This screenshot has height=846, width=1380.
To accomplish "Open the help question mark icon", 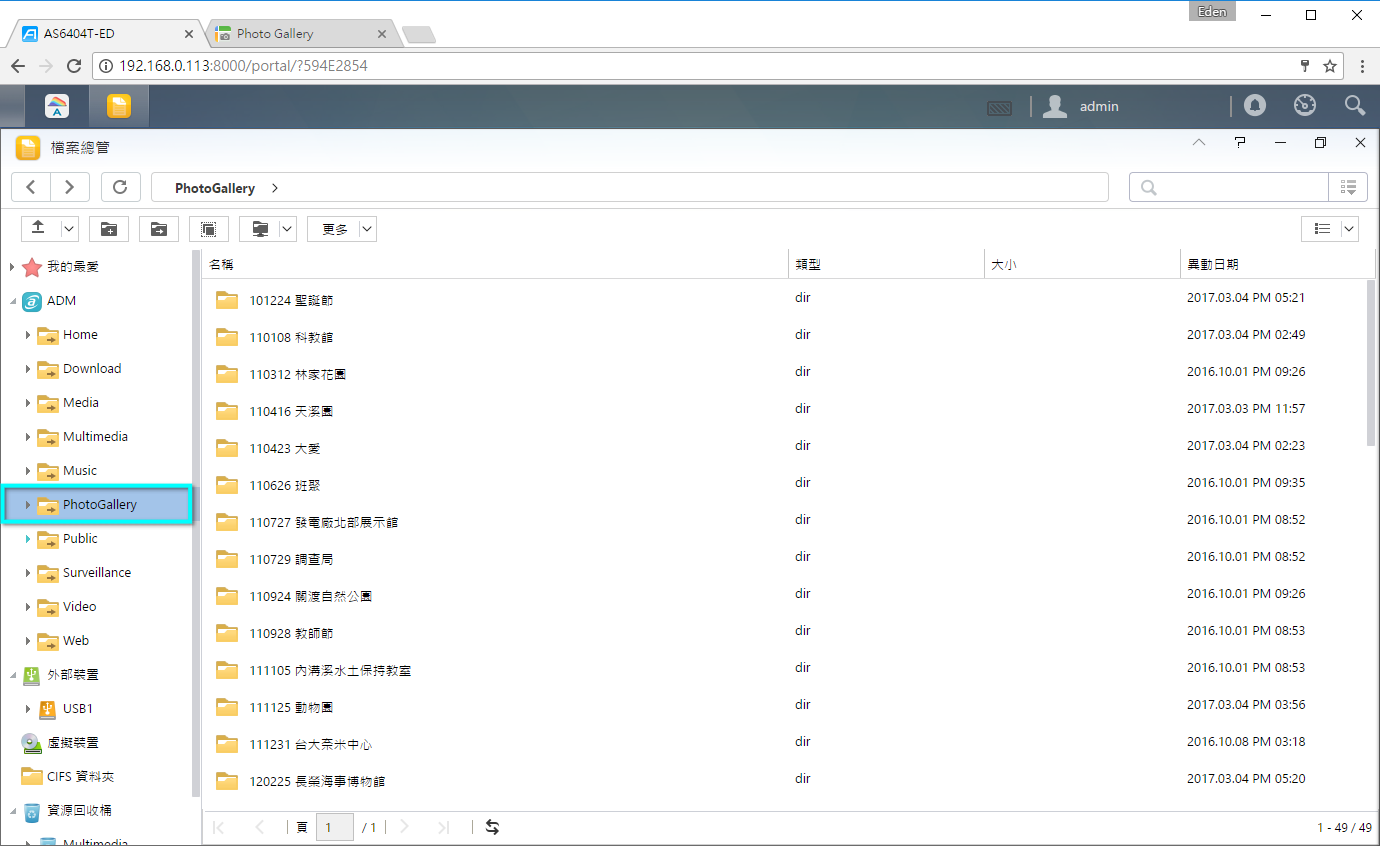I will click(x=1240, y=143).
